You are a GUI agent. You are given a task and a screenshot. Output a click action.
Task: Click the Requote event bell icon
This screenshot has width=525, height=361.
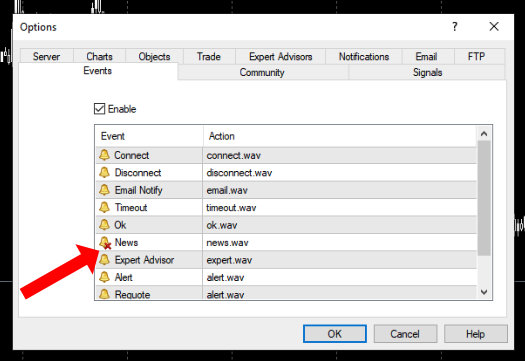pos(104,294)
